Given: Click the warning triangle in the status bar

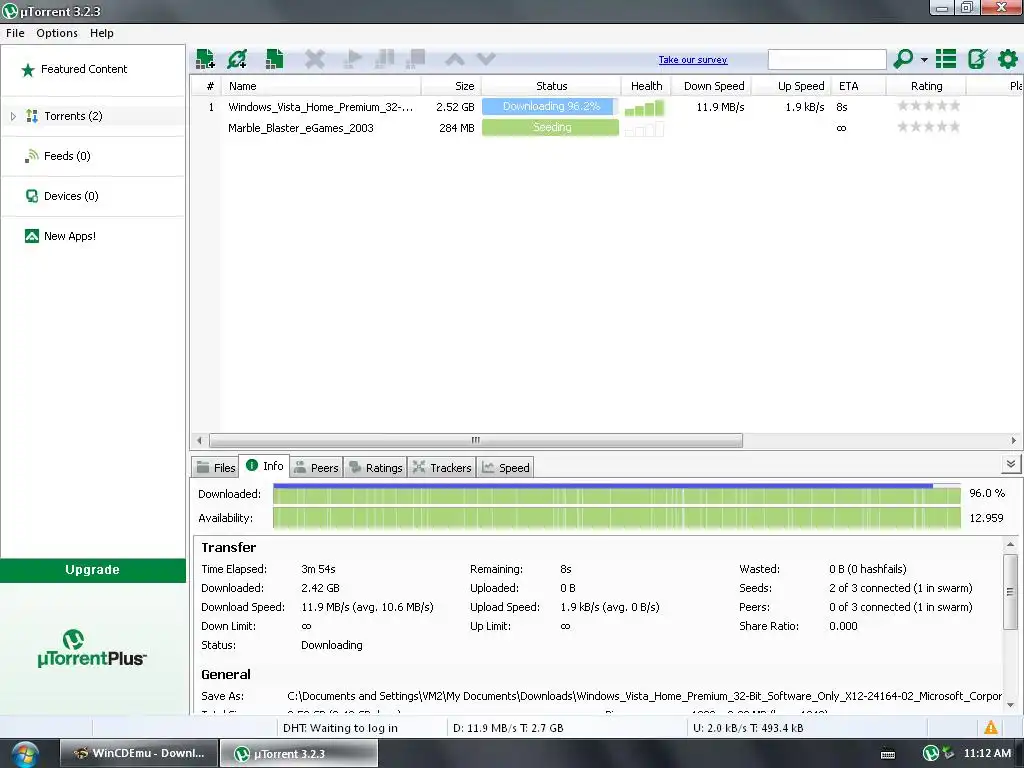Looking at the screenshot, I should (x=991, y=727).
